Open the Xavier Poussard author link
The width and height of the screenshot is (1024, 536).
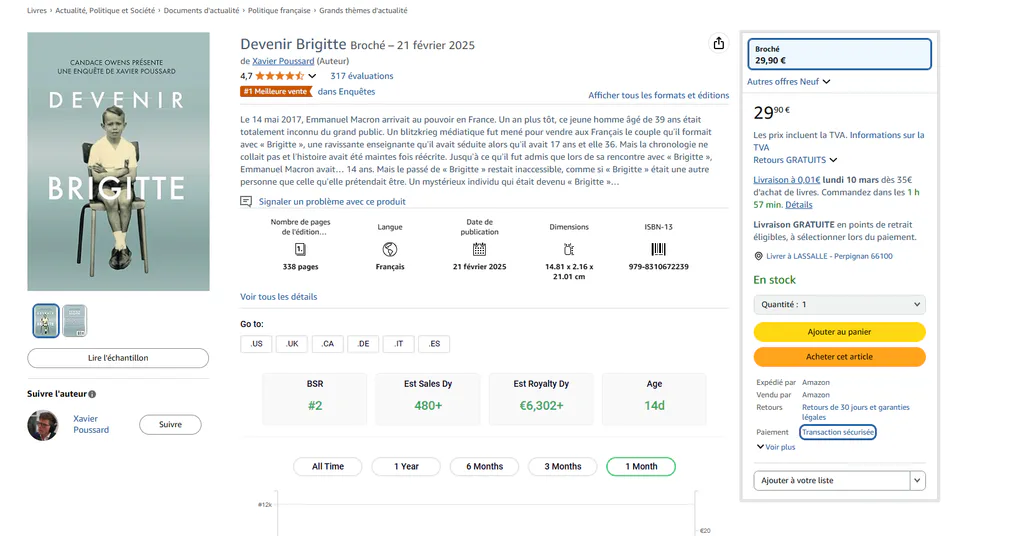[283, 61]
